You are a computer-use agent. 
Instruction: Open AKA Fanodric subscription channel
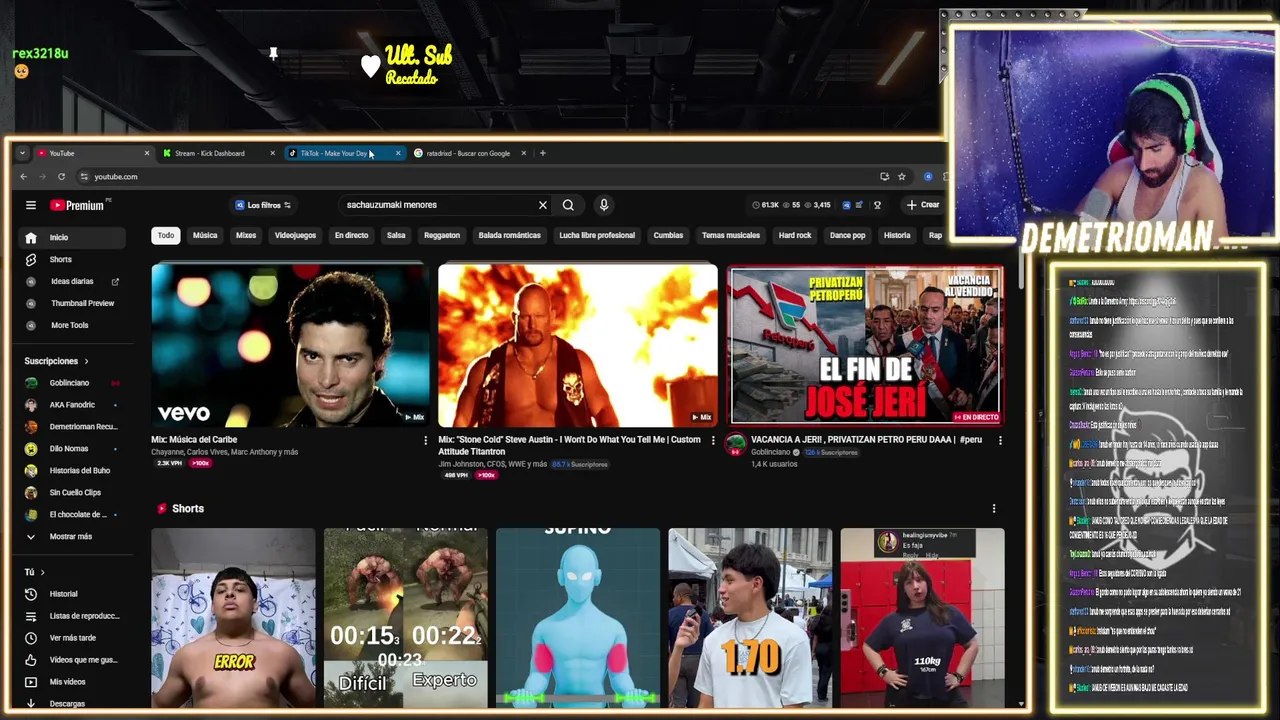tap(72, 405)
